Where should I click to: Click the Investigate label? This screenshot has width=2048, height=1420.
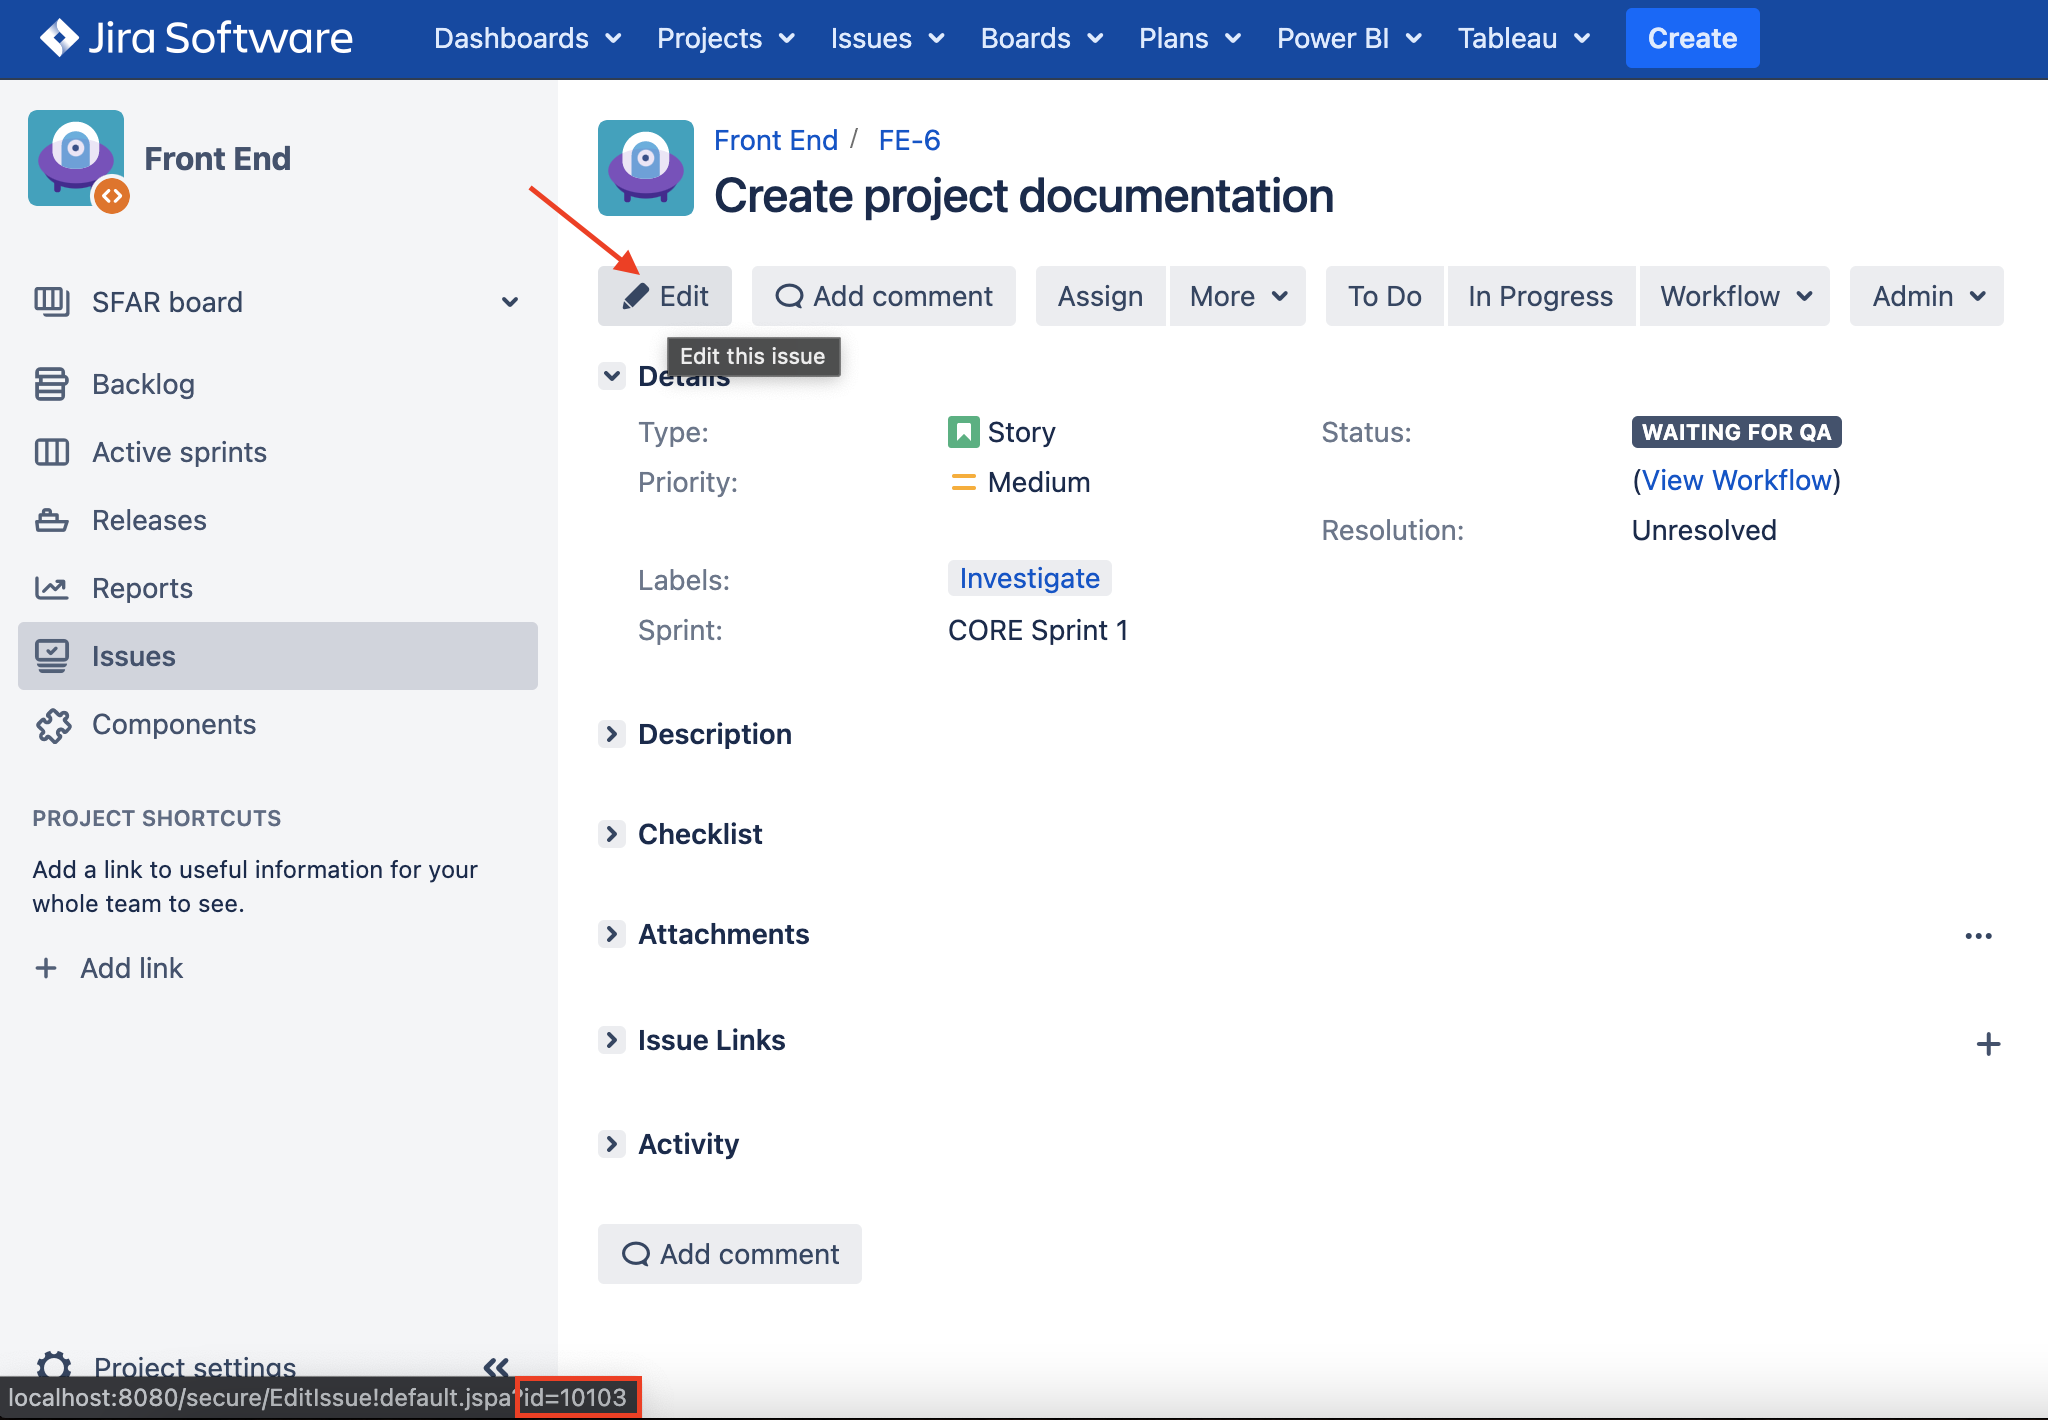point(1029,578)
